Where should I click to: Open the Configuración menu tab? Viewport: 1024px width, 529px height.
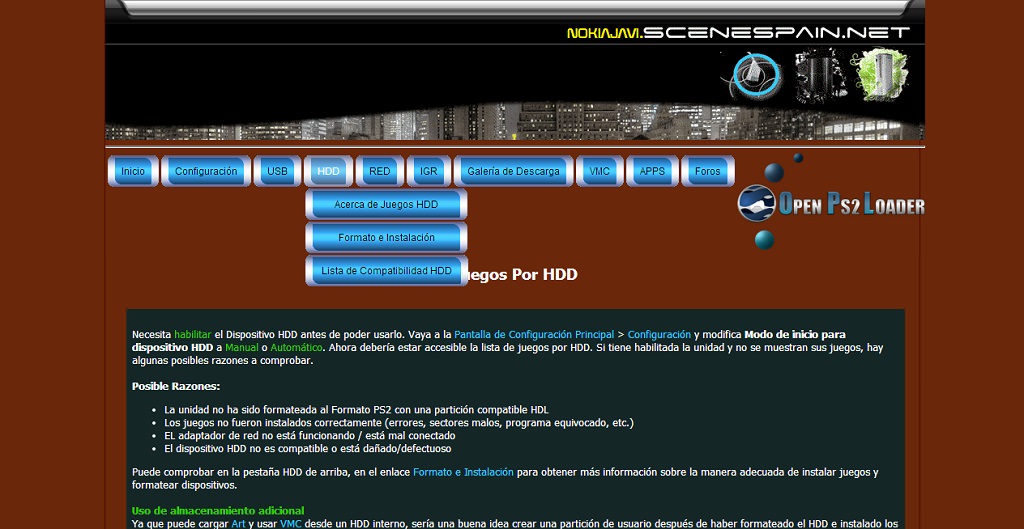click(206, 171)
